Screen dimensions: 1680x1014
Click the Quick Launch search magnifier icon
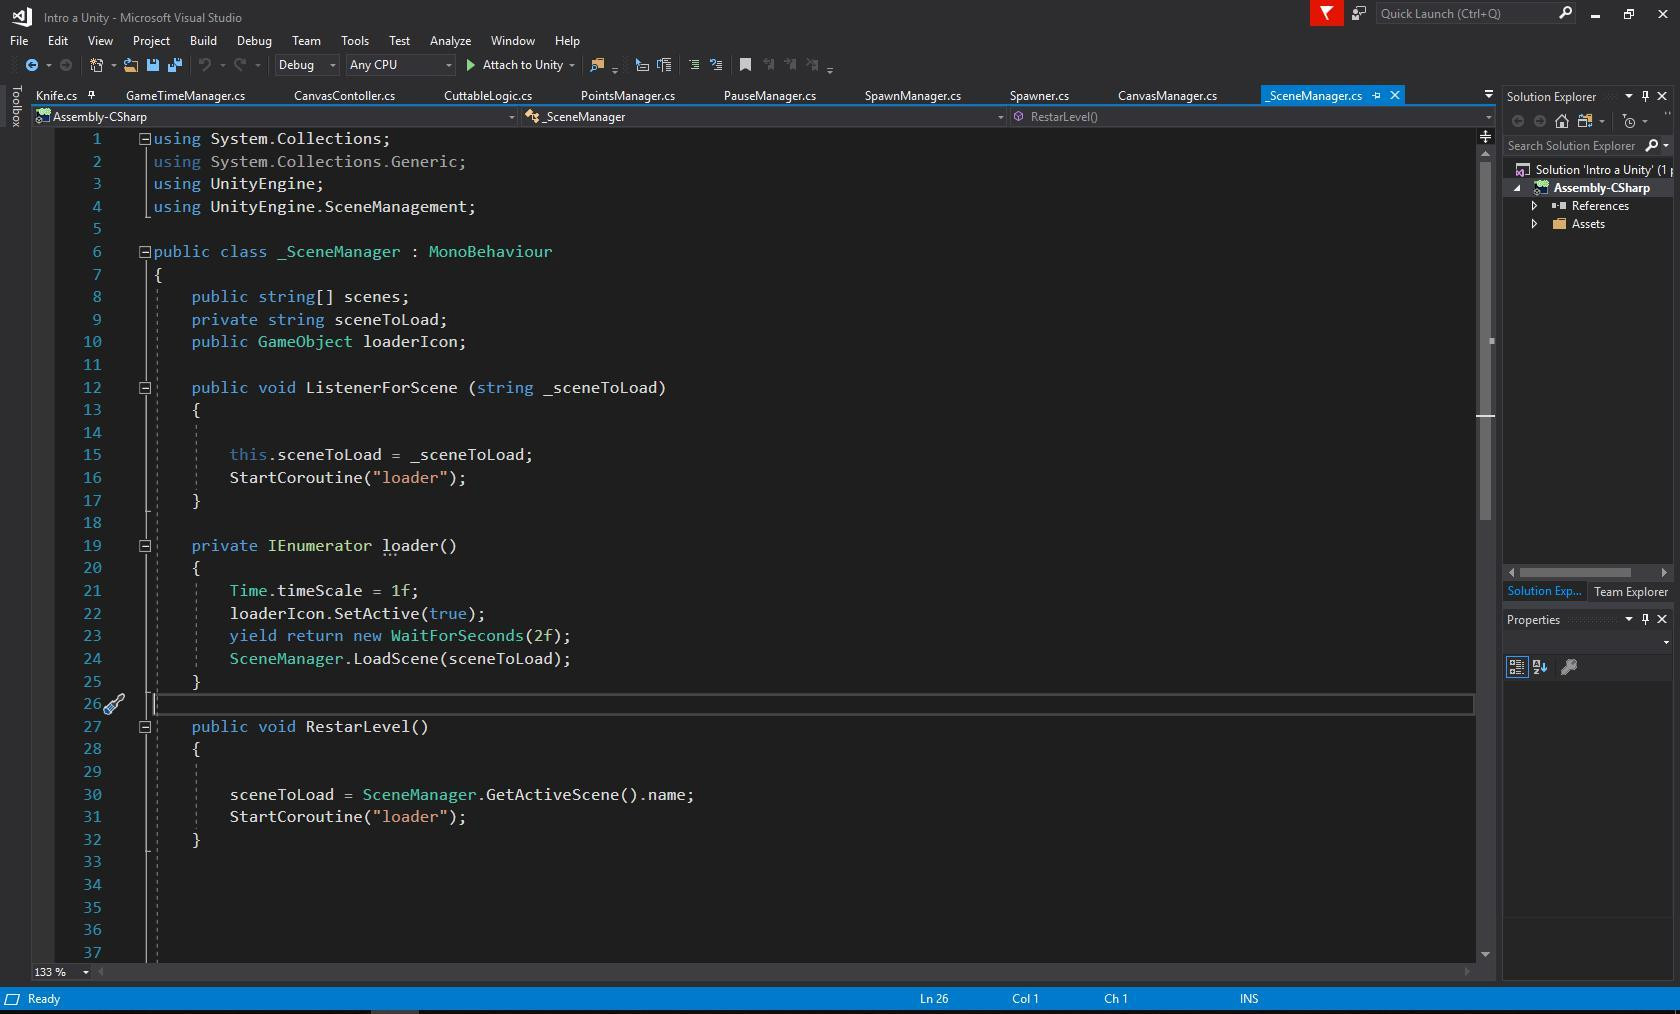(x=1566, y=13)
